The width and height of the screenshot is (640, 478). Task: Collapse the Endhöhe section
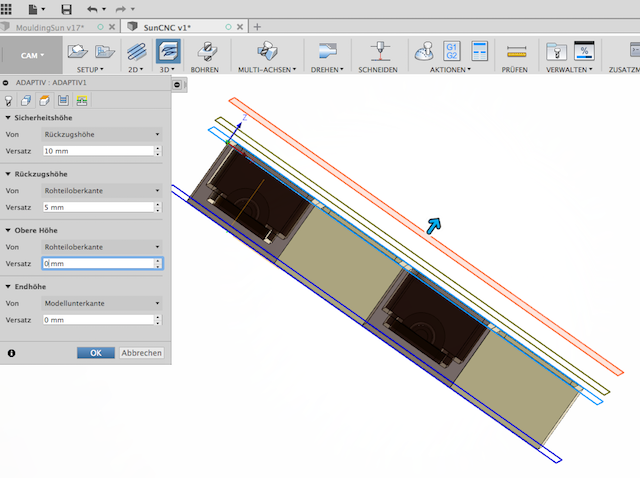pyautogui.click(x=8, y=287)
